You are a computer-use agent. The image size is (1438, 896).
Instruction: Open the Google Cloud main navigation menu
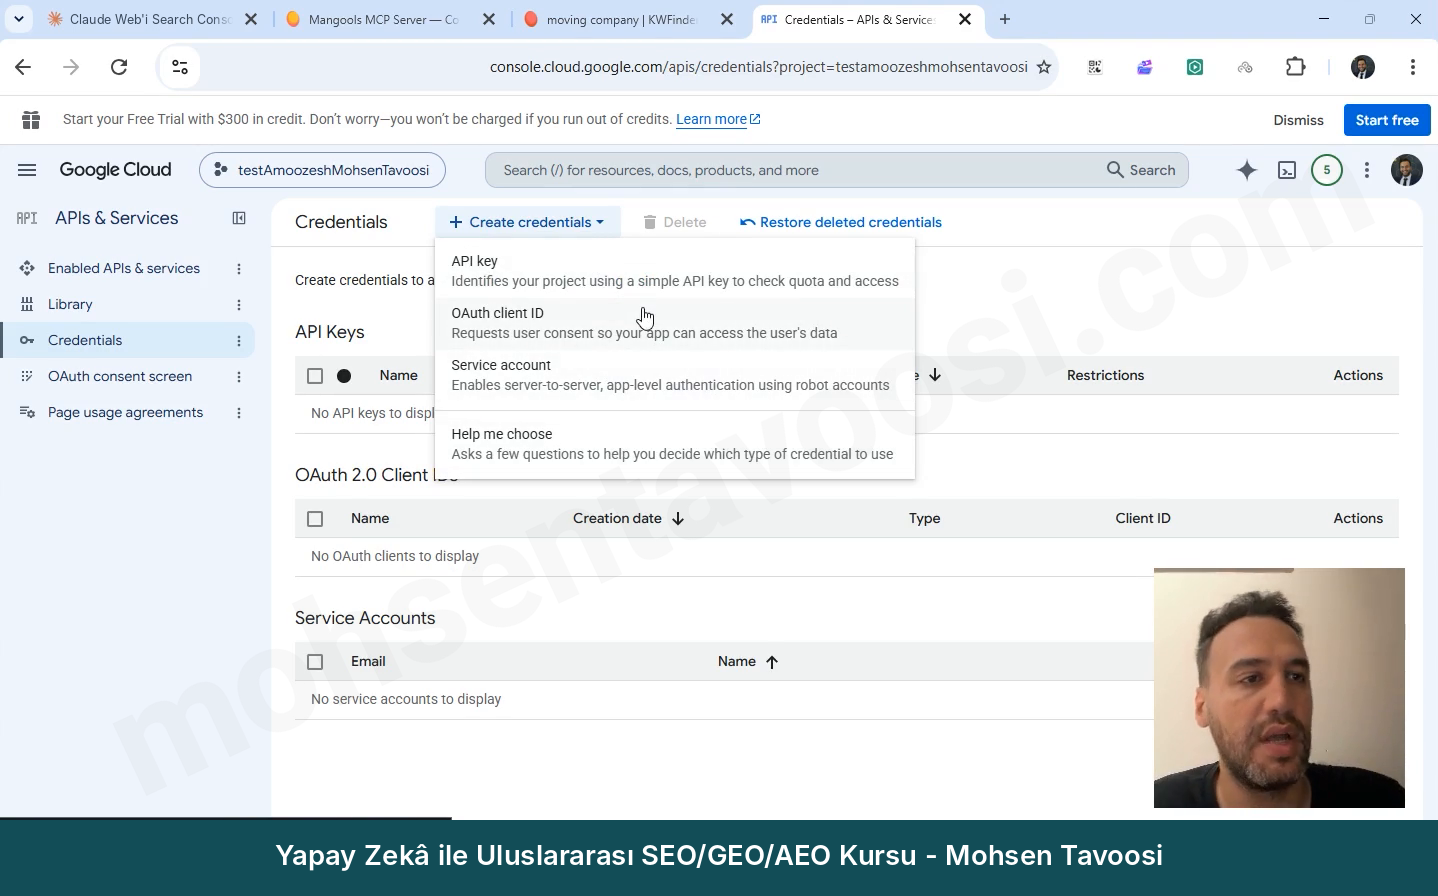[27, 170]
